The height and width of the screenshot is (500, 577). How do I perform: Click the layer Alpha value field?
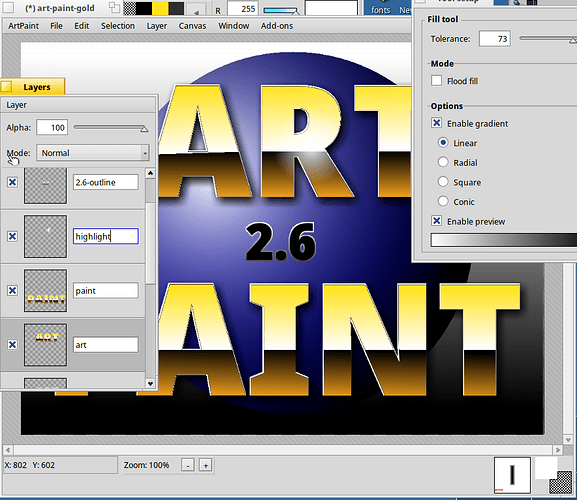[52, 128]
